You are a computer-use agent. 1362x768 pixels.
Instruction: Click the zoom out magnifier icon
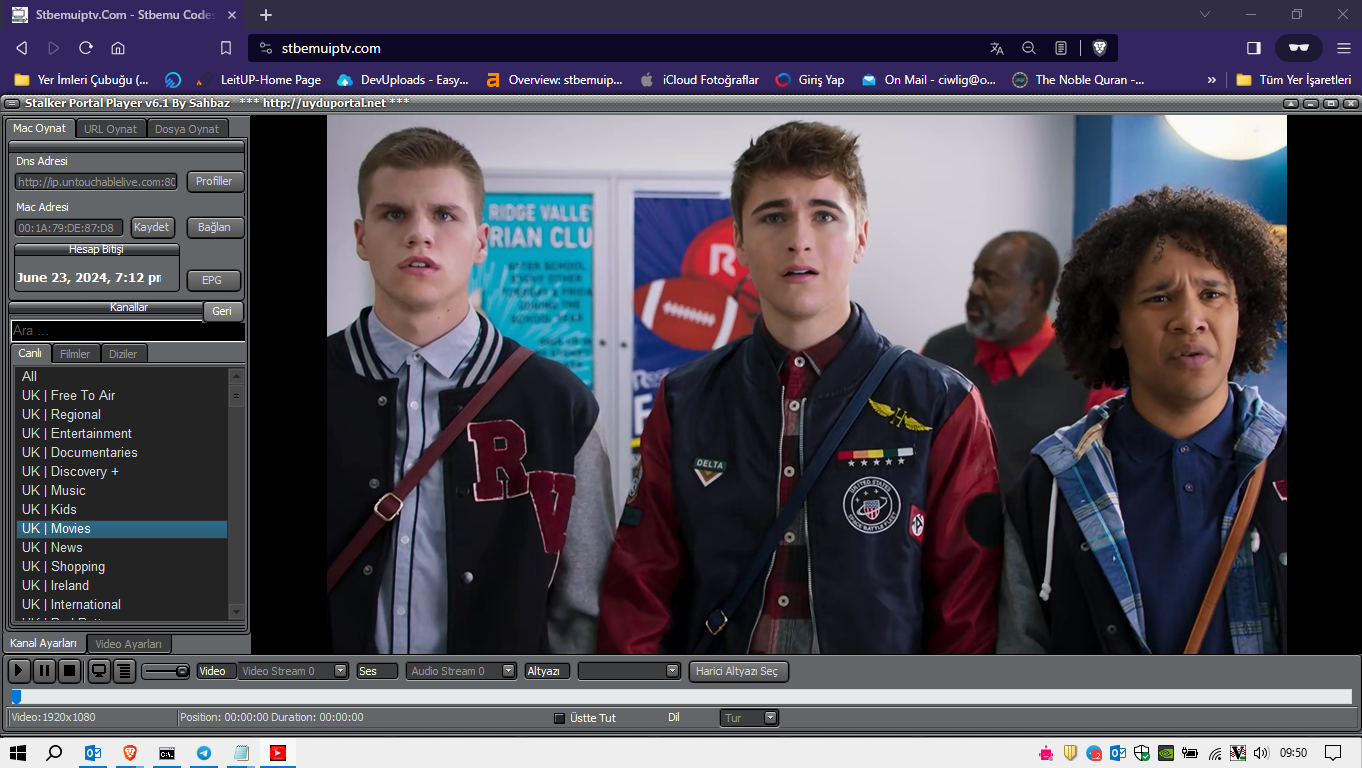[x=1029, y=48]
